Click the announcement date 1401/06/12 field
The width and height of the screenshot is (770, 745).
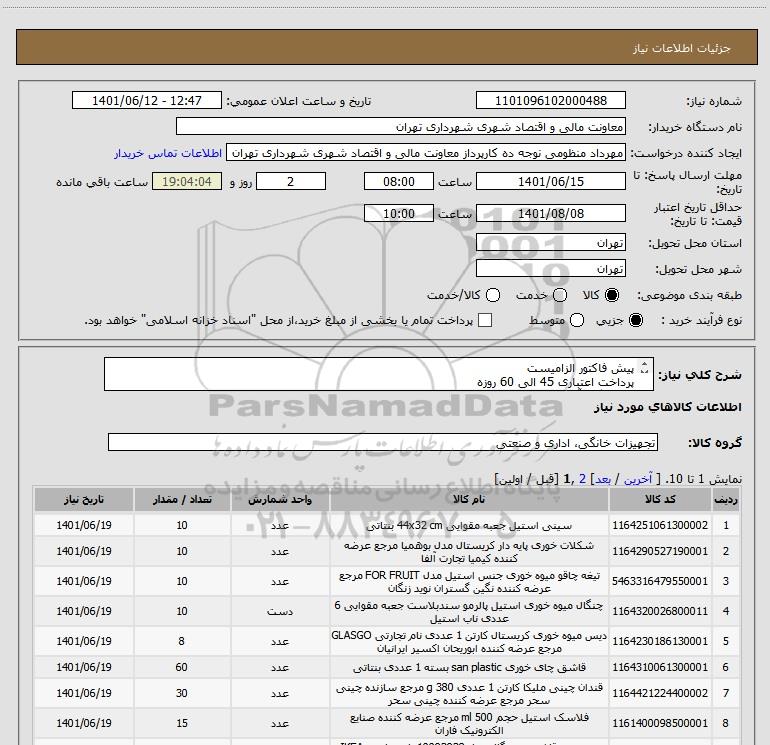coord(147,100)
